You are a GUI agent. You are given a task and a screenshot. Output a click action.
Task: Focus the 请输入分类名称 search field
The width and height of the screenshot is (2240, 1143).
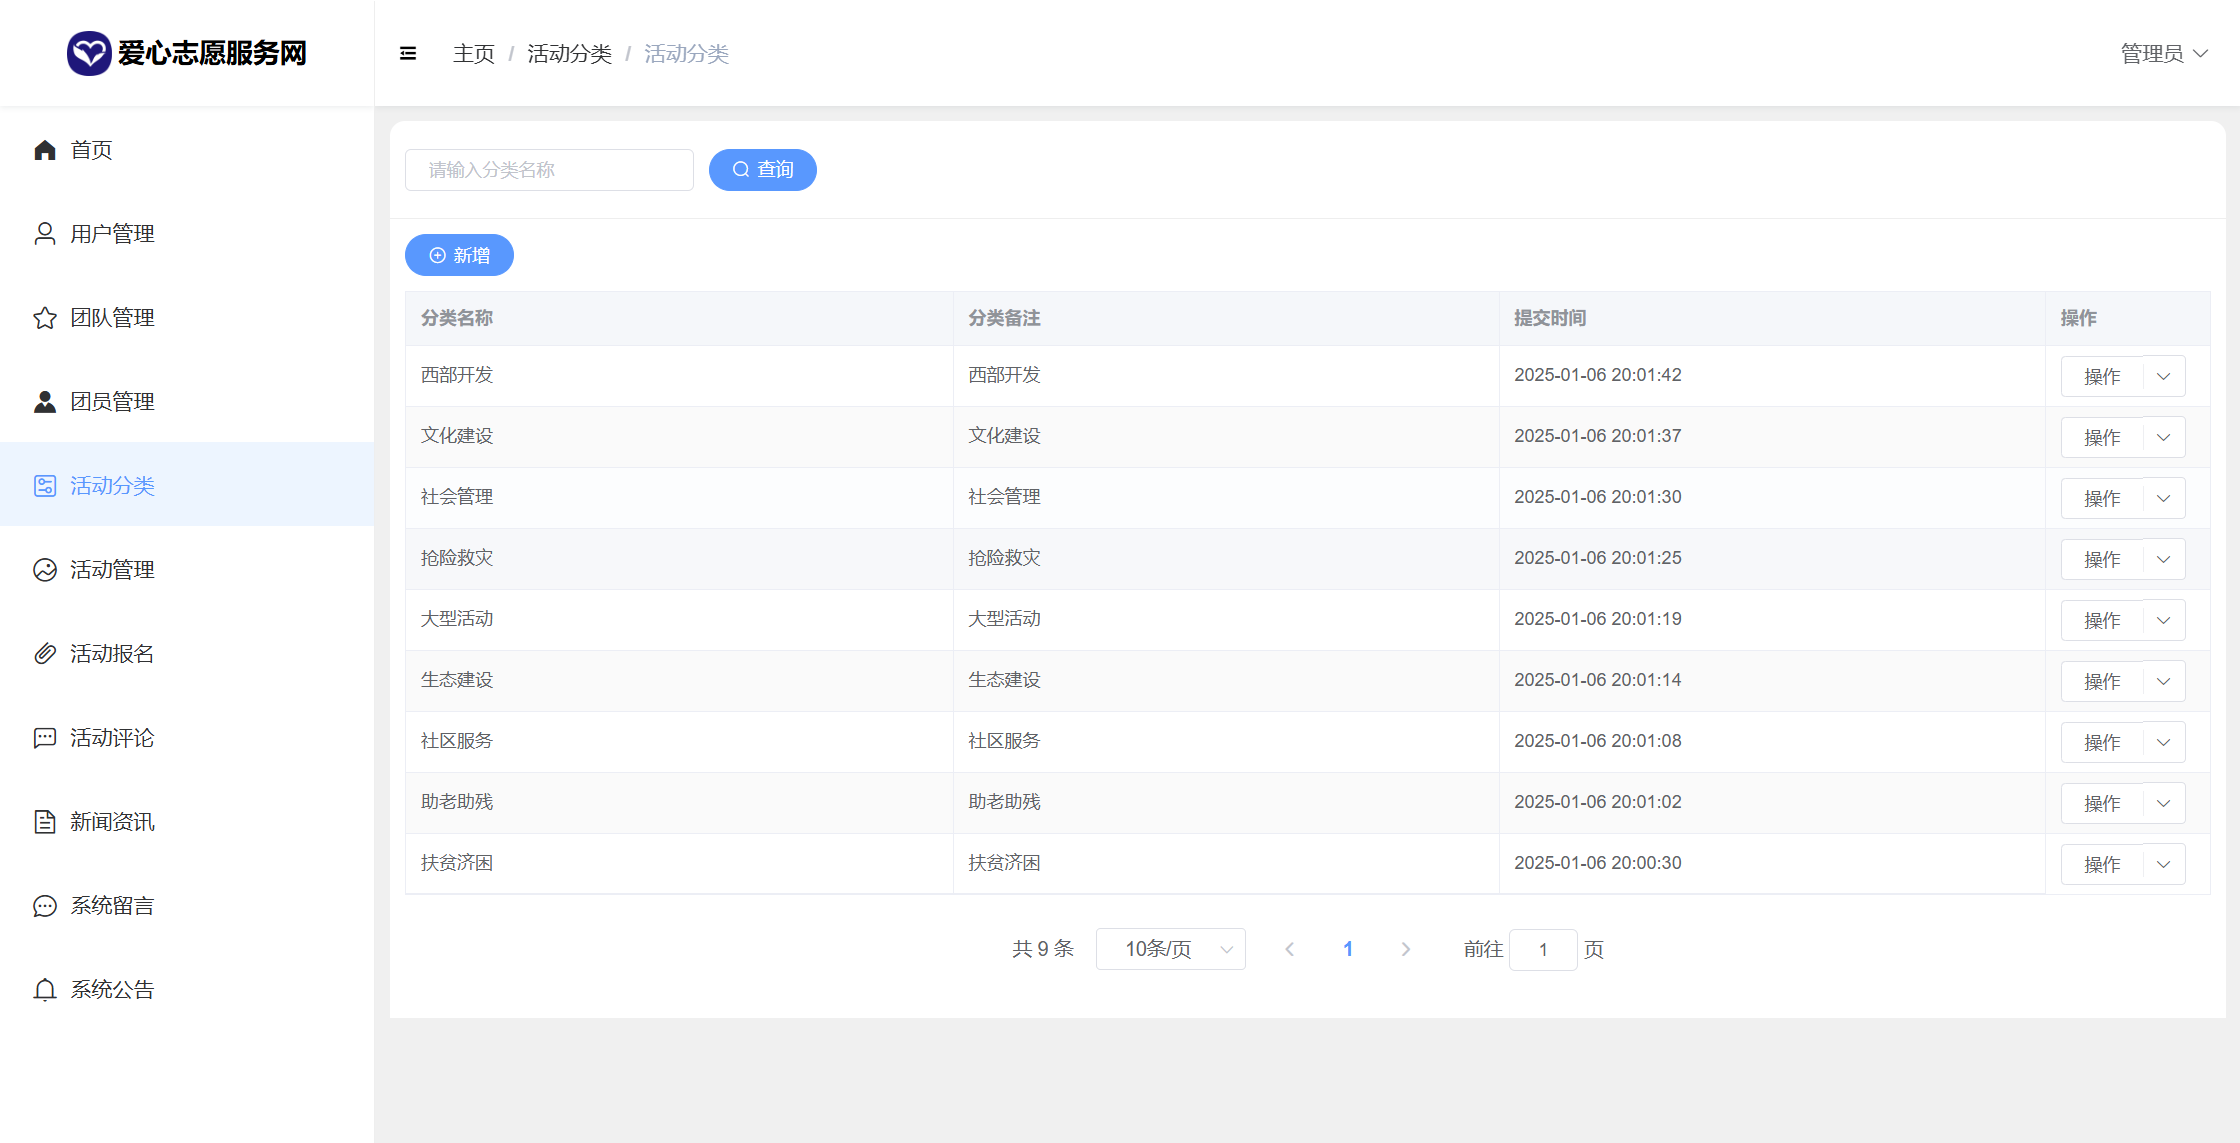point(549,170)
